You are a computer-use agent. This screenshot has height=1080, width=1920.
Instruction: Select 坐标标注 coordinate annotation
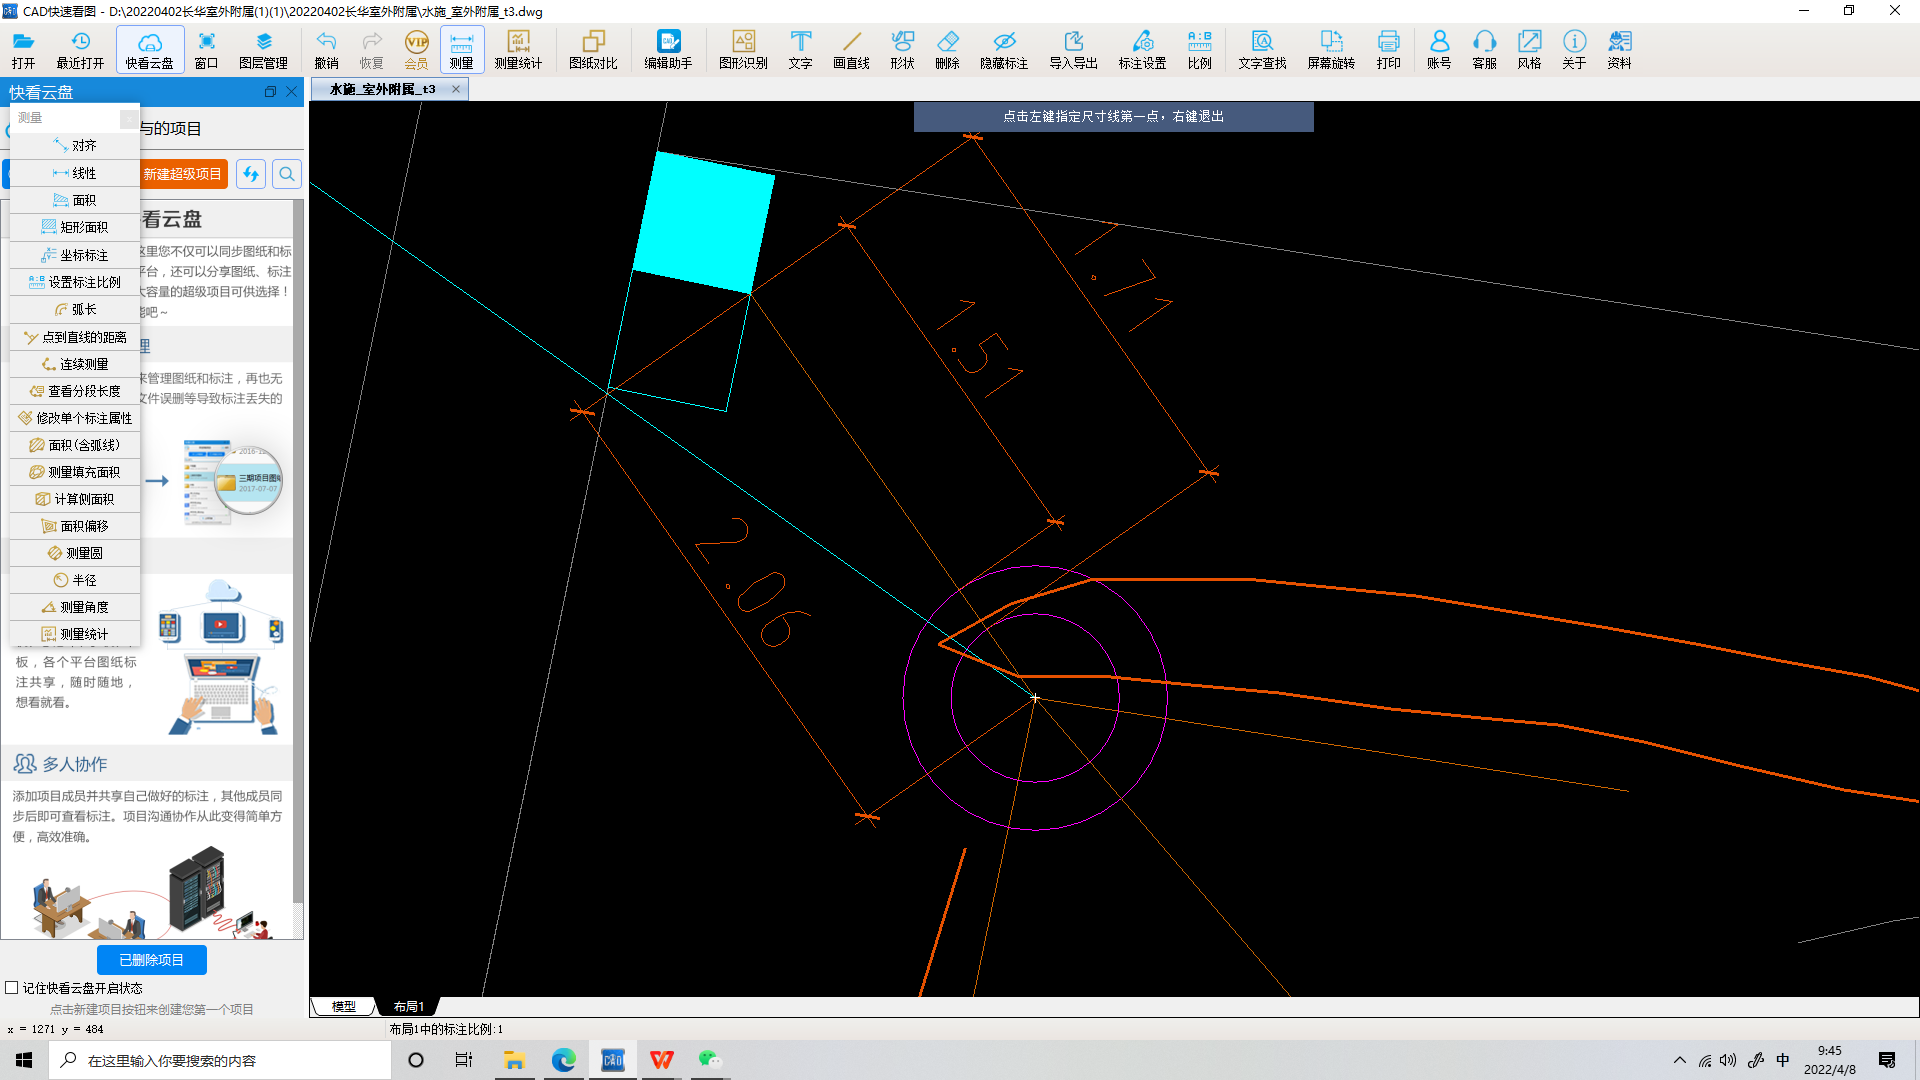point(75,255)
